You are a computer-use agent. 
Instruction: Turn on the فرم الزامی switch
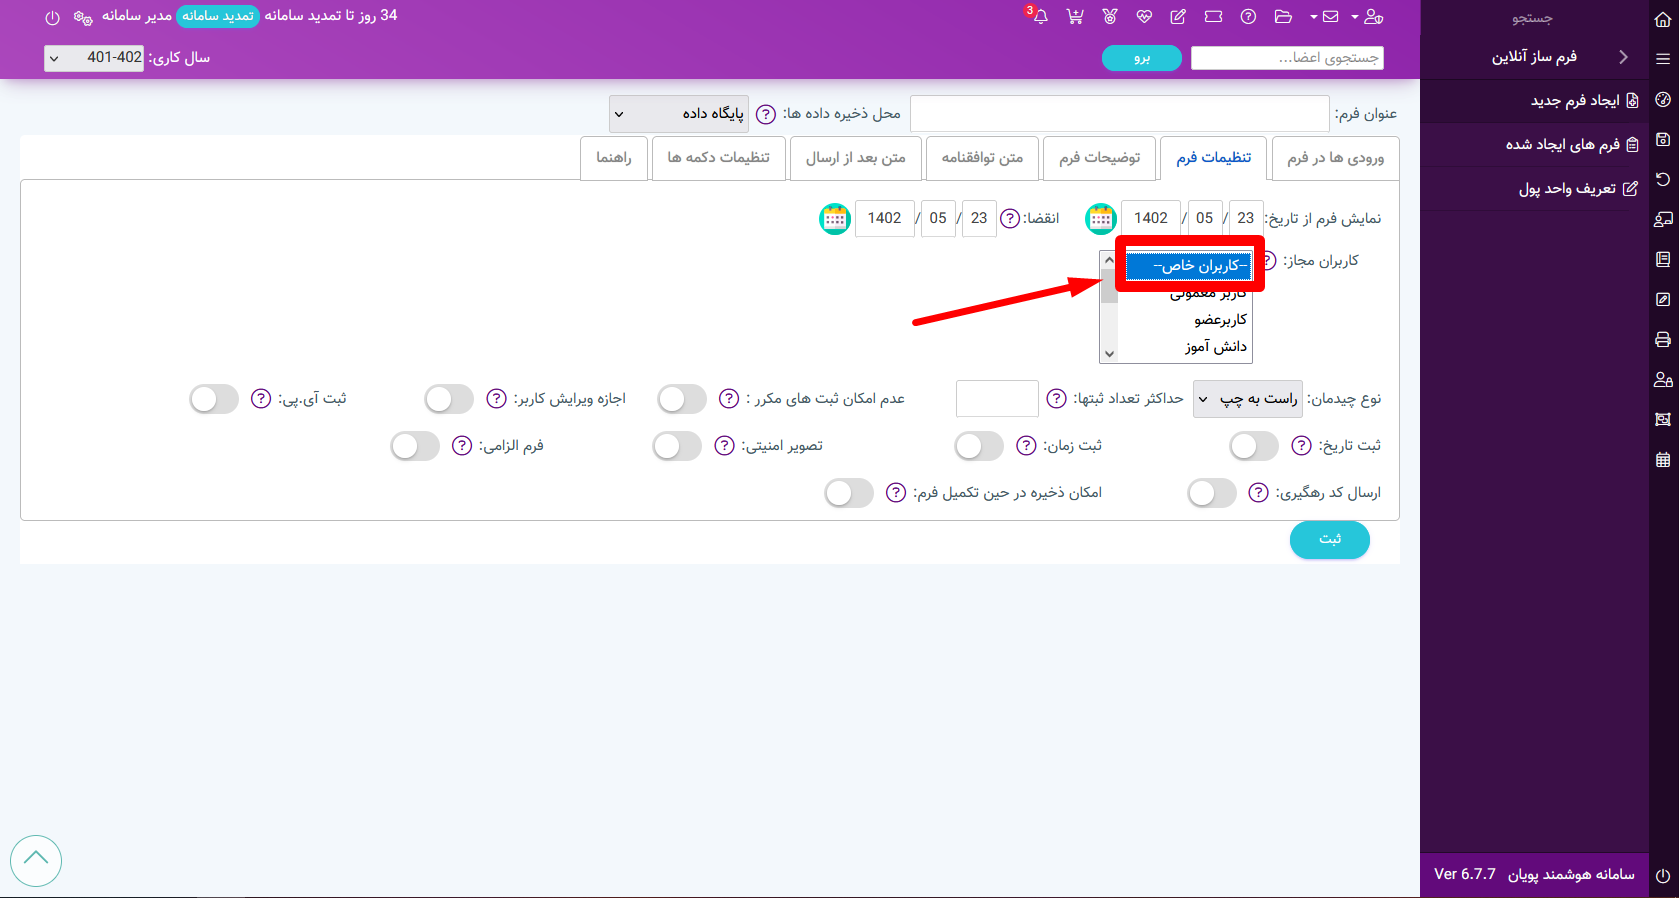pos(415,446)
